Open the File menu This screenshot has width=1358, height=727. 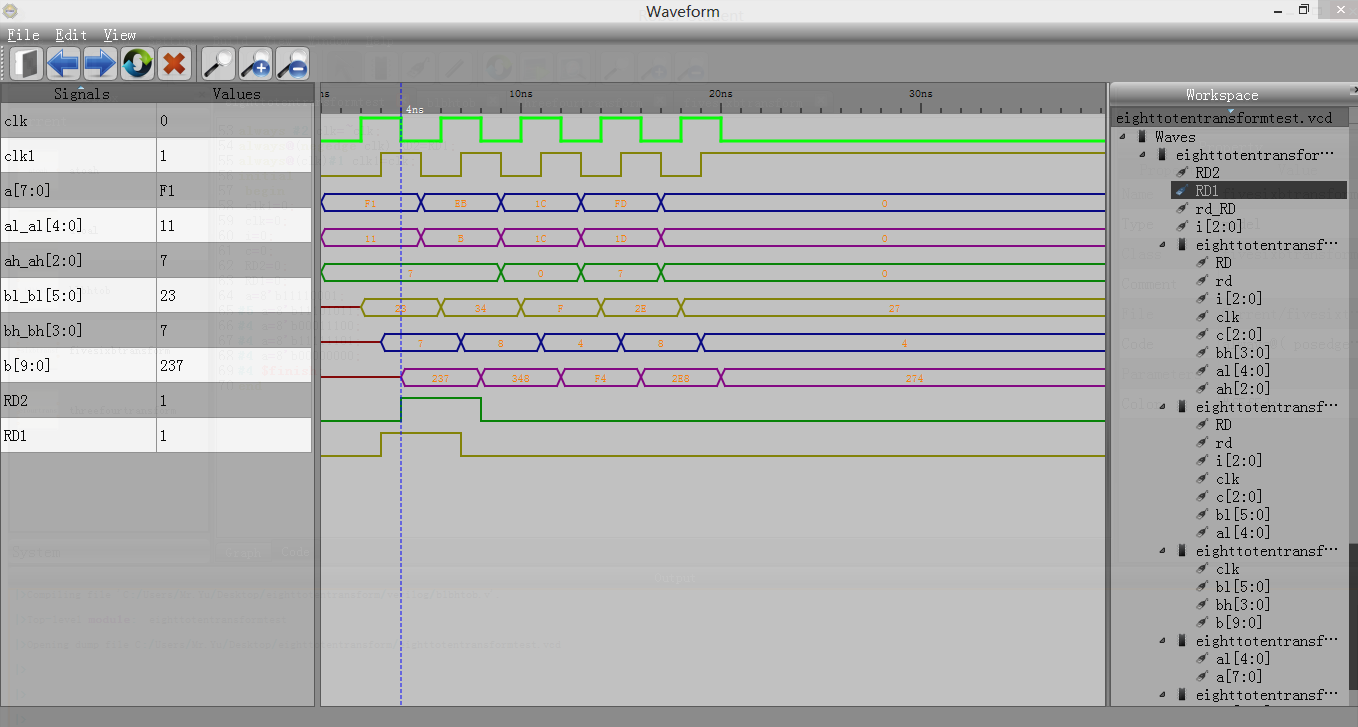point(23,35)
